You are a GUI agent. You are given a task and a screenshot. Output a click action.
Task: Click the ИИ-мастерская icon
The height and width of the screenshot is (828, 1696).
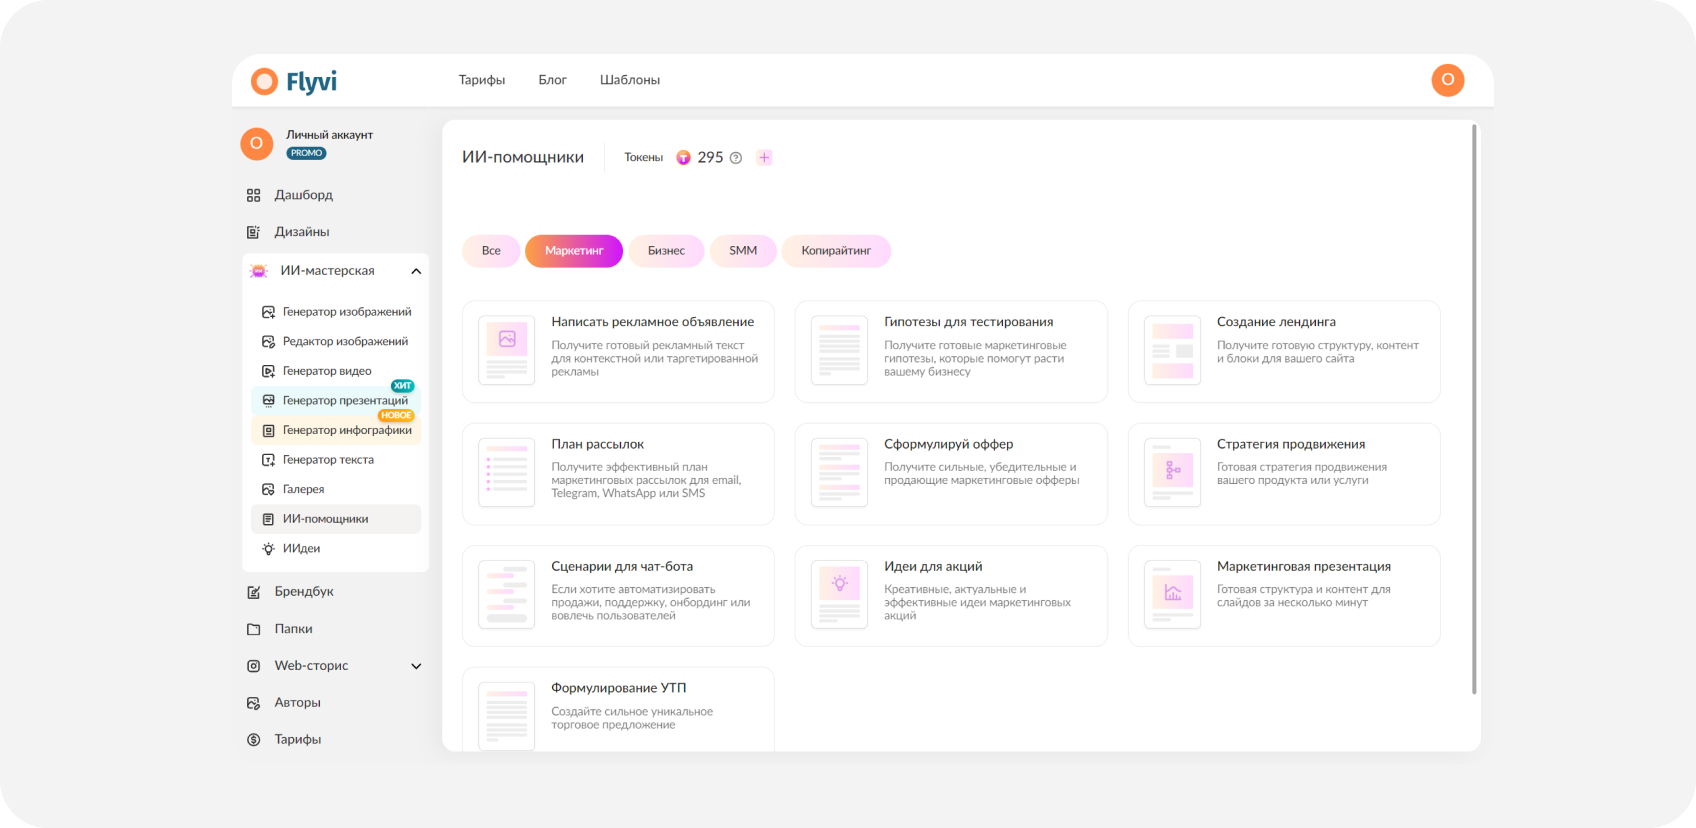point(259,271)
